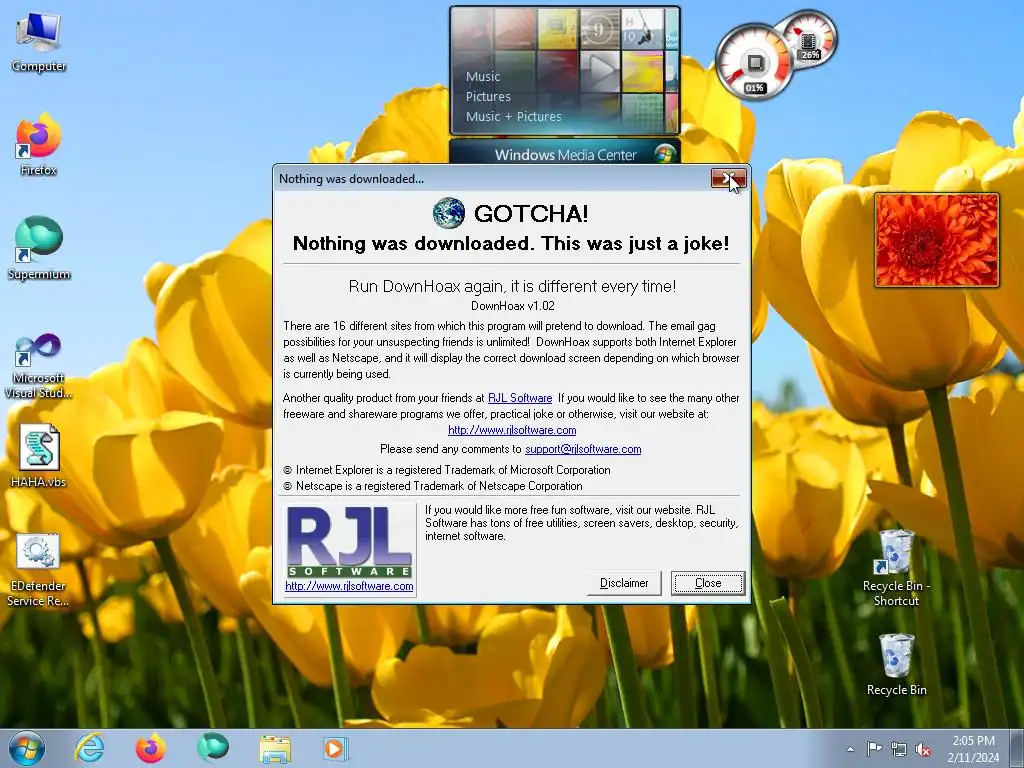The width and height of the screenshot is (1024, 768).
Task: Select the HAHA.vbs script file
Action: tap(39, 455)
